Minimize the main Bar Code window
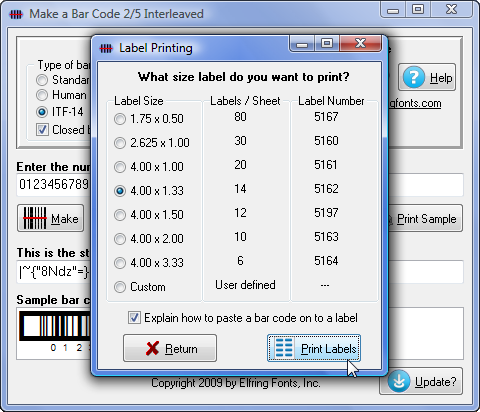 pos(393,10)
